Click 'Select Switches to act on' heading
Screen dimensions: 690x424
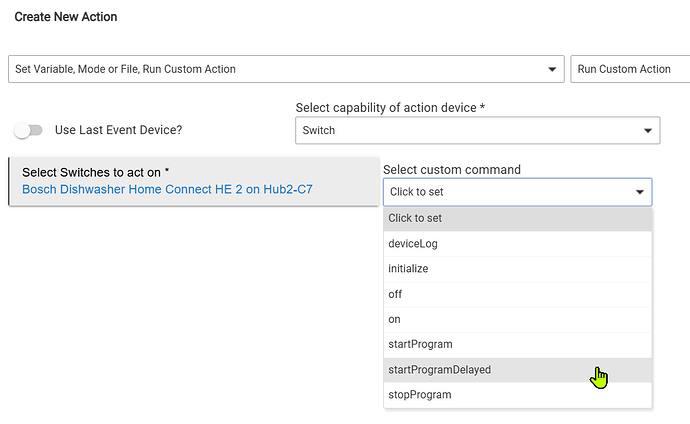point(95,173)
